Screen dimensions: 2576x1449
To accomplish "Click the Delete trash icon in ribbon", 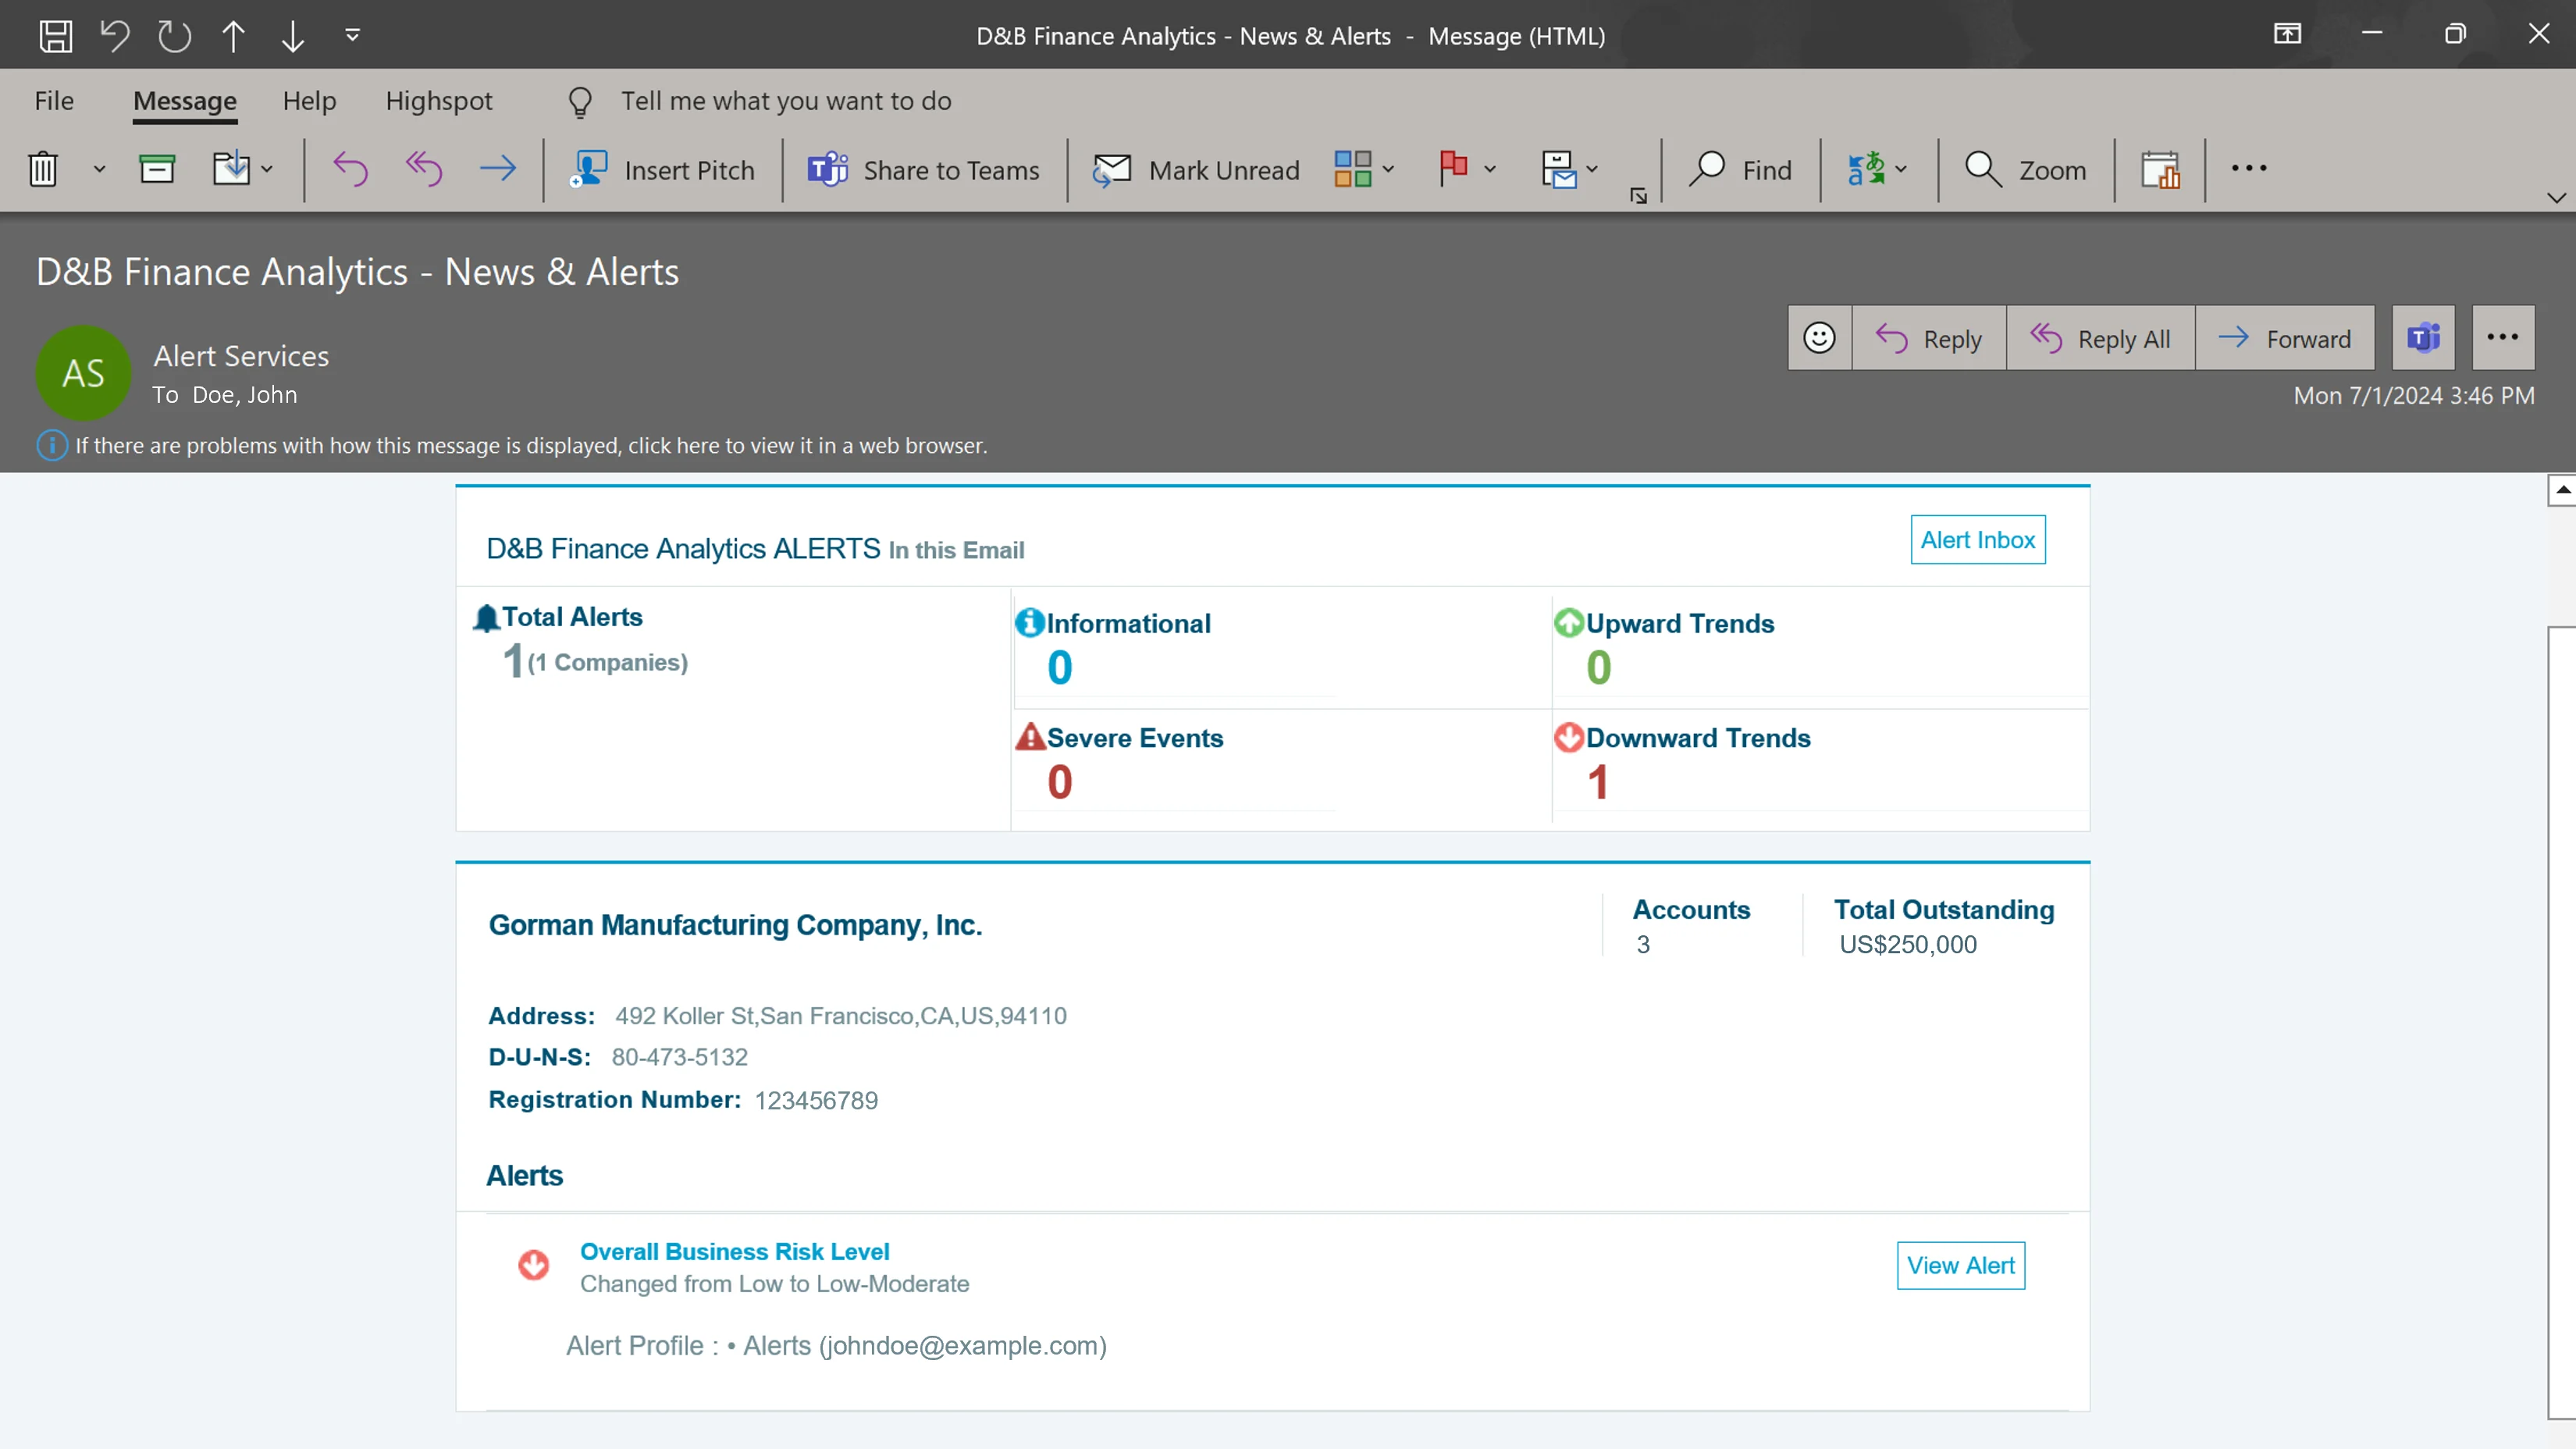I will point(43,169).
